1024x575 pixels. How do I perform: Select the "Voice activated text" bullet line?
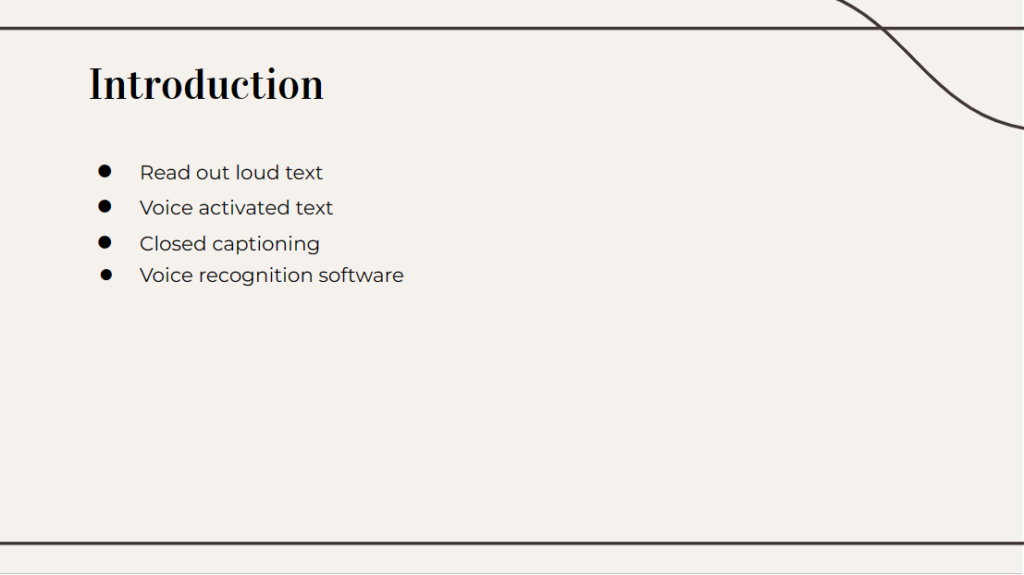(236, 208)
